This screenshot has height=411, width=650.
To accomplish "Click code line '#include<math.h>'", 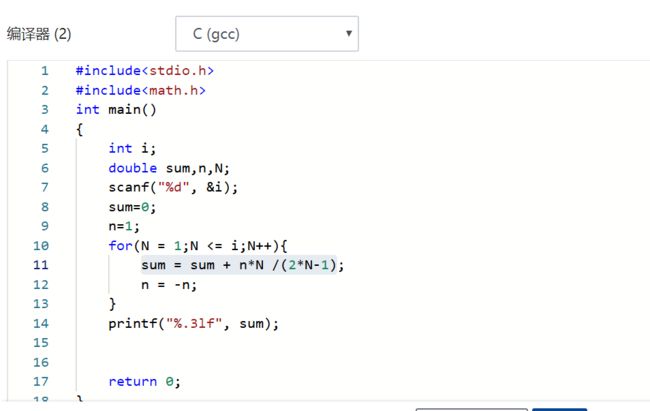I will click(141, 90).
